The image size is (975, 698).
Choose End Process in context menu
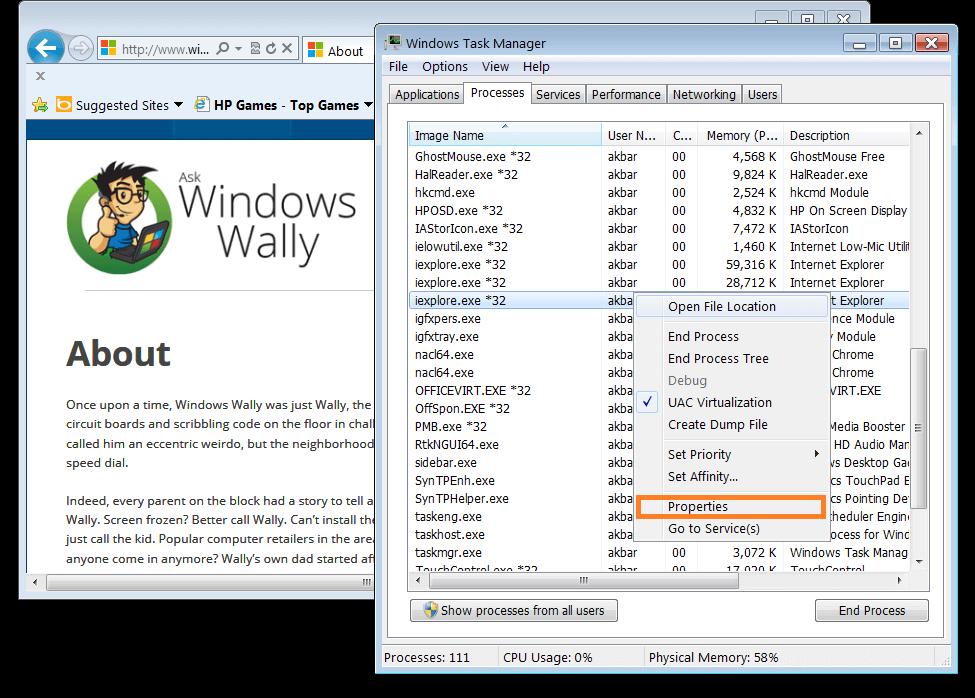pyautogui.click(x=732, y=336)
